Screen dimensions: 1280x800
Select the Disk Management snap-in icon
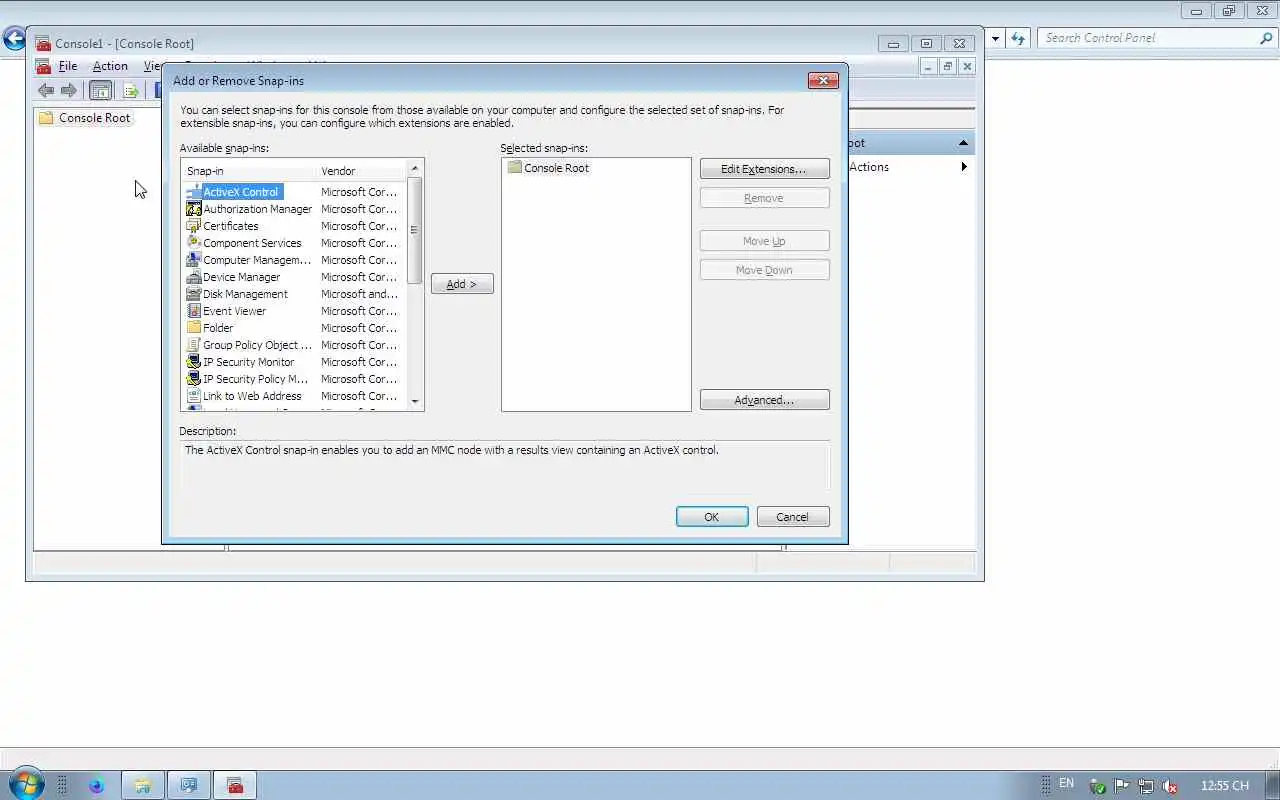pos(194,294)
